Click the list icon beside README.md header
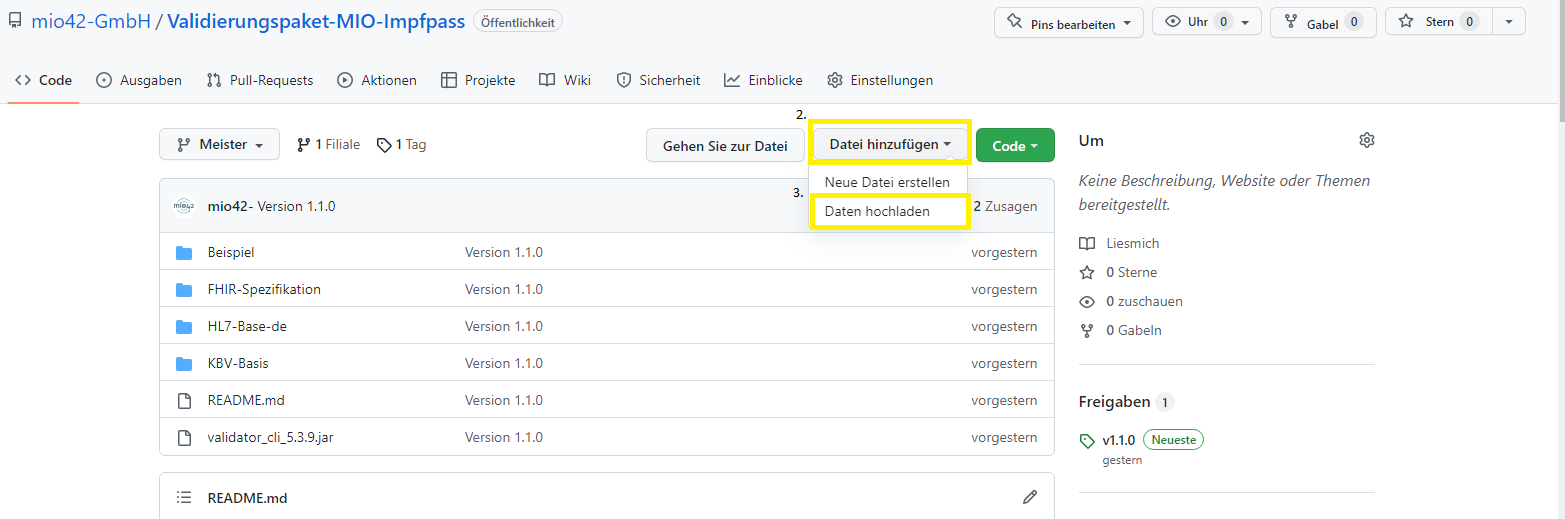This screenshot has width=1565, height=519. pos(184,497)
